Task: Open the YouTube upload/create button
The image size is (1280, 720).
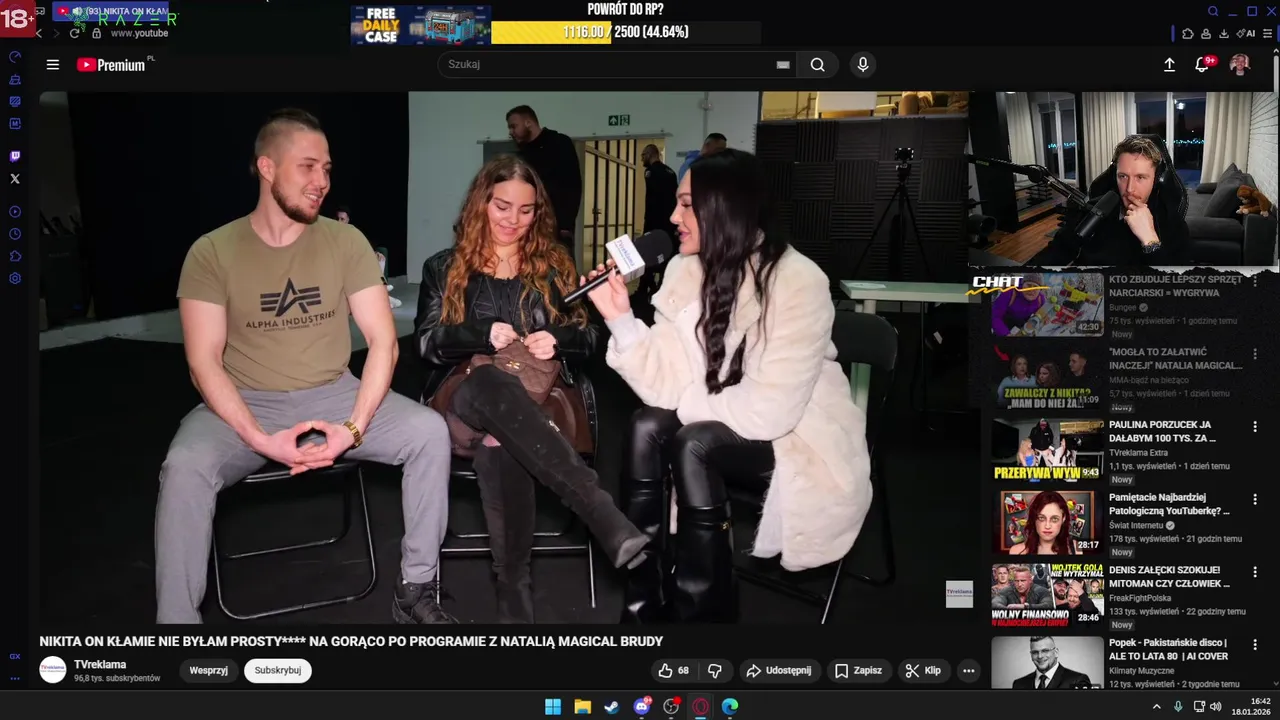Action: (x=1169, y=65)
